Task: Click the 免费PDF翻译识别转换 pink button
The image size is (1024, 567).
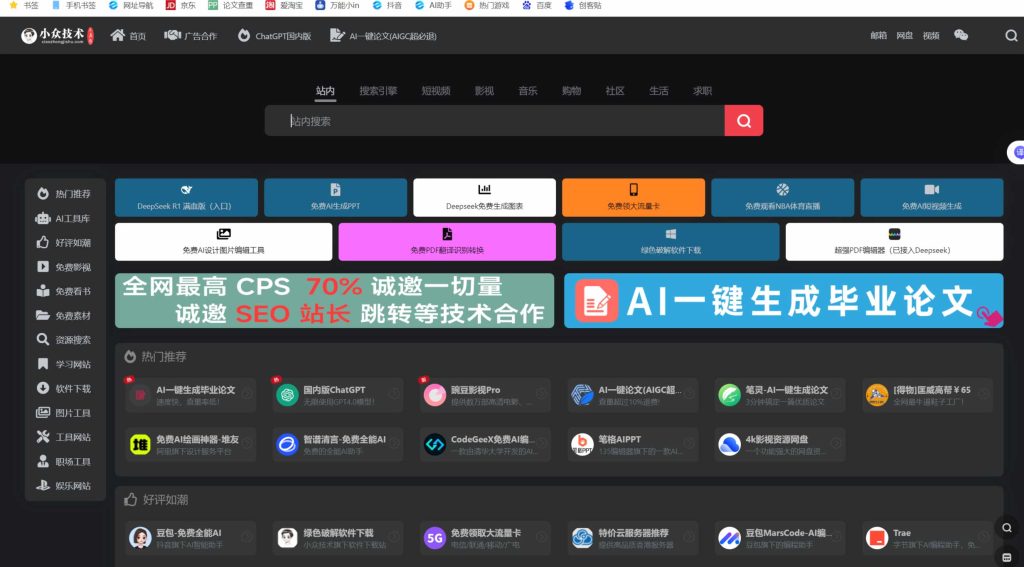Action: (x=447, y=242)
